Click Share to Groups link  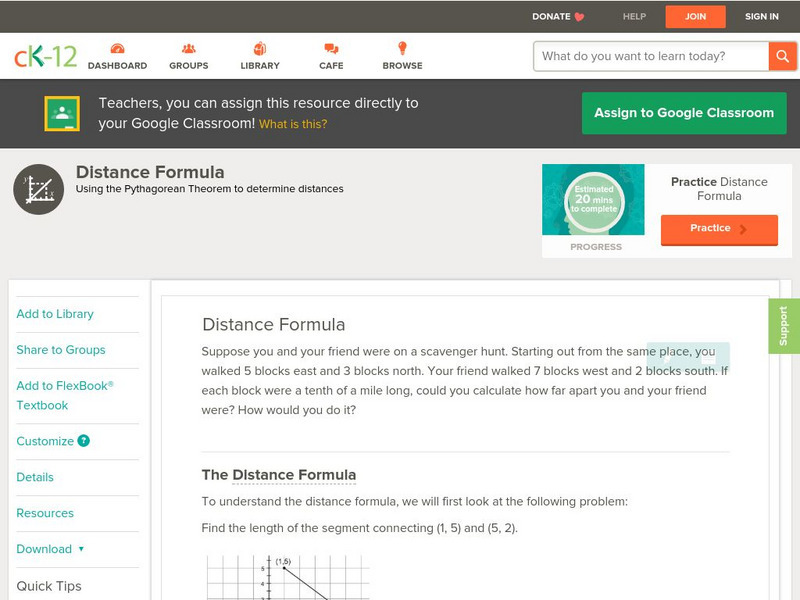(61, 350)
